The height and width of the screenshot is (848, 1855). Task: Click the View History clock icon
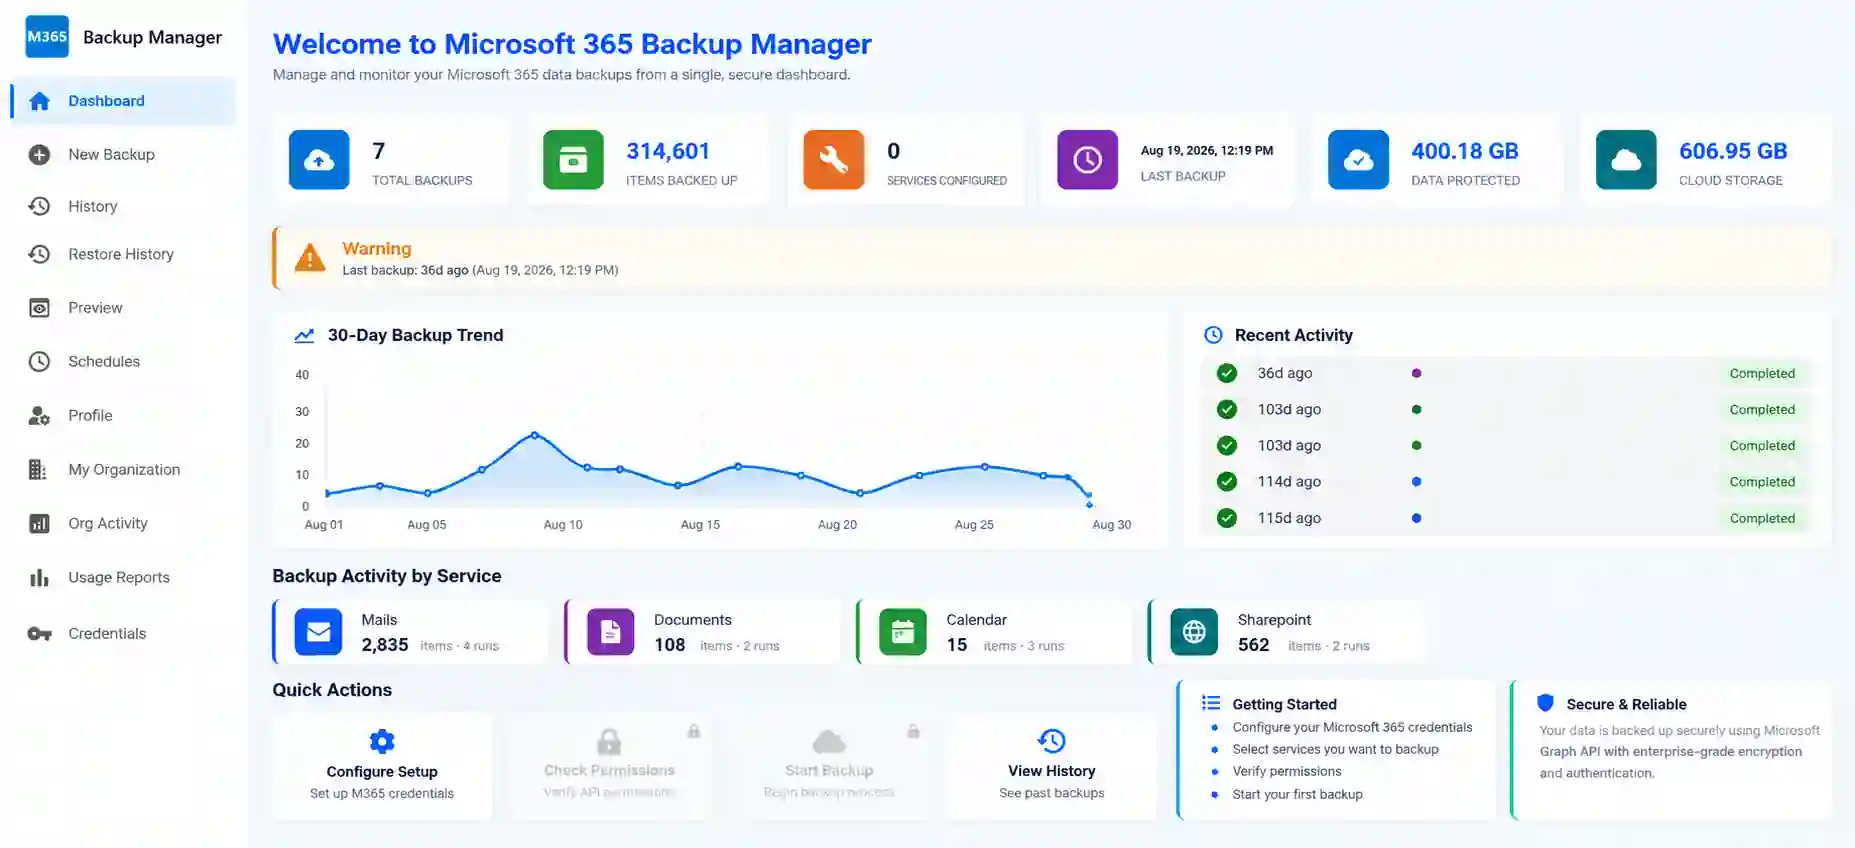pos(1052,741)
